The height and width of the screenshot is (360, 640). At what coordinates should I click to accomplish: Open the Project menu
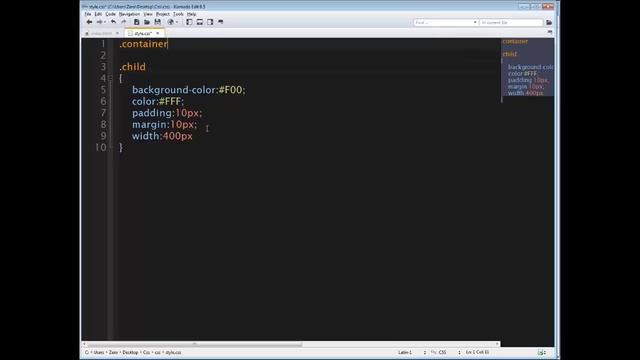pyautogui.click(x=162, y=14)
